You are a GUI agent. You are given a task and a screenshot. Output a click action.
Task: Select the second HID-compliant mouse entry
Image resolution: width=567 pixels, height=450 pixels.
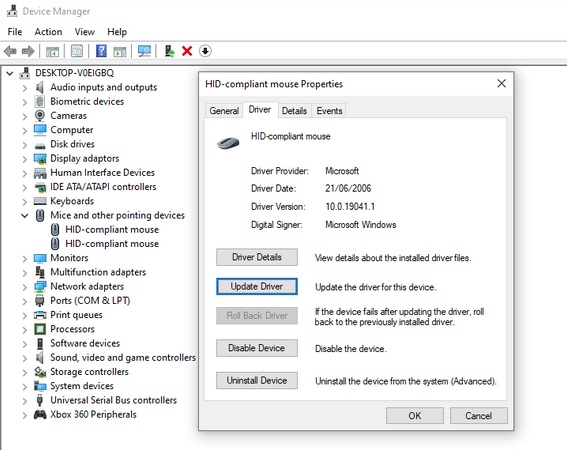coord(112,244)
